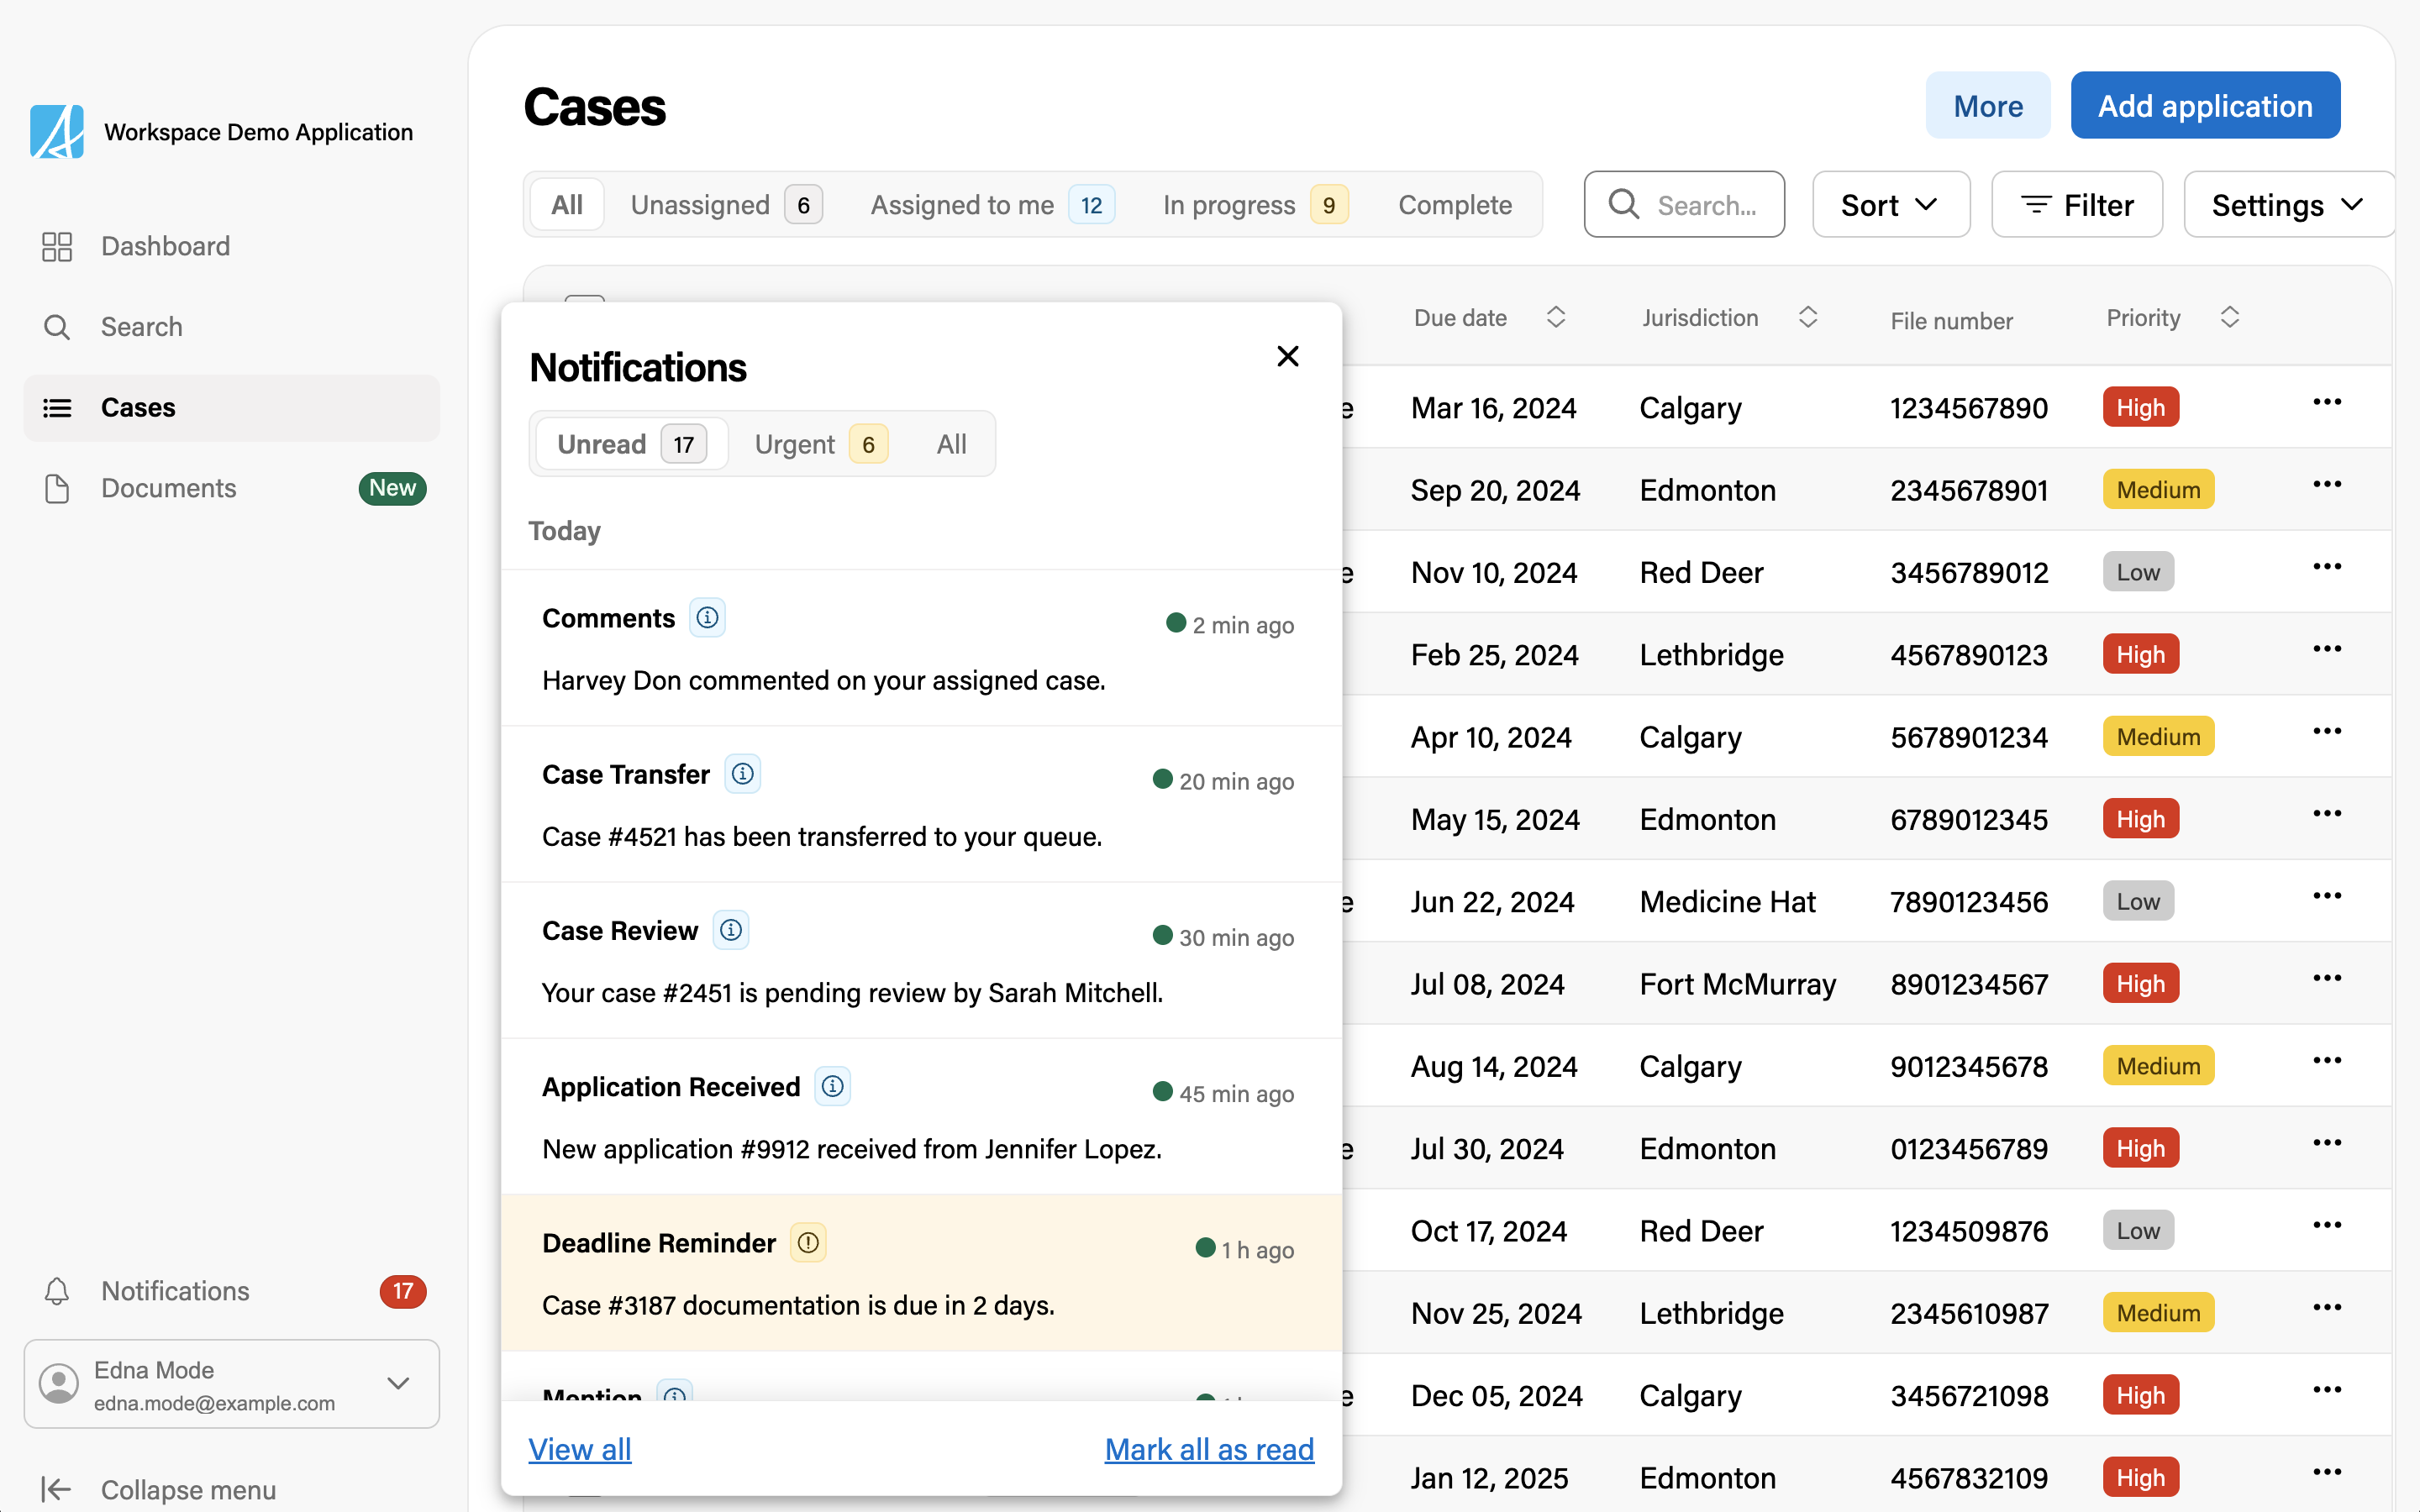Click the More button
This screenshot has height=1512, width=2420.
(x=1988, y=105)
